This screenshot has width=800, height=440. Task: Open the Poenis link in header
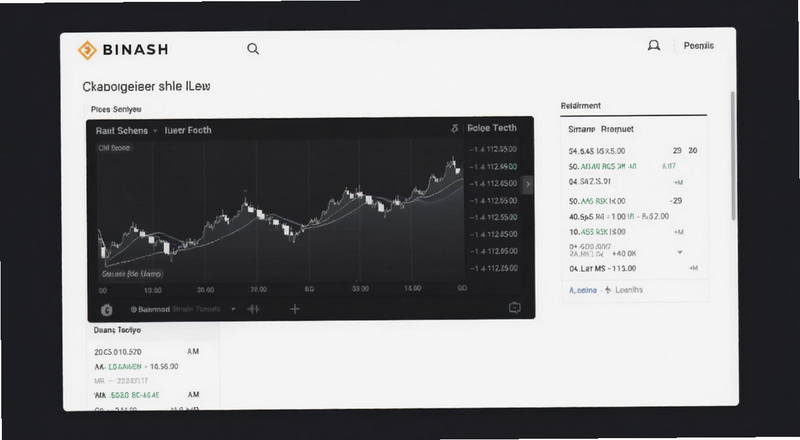click(x=698, y=45)
